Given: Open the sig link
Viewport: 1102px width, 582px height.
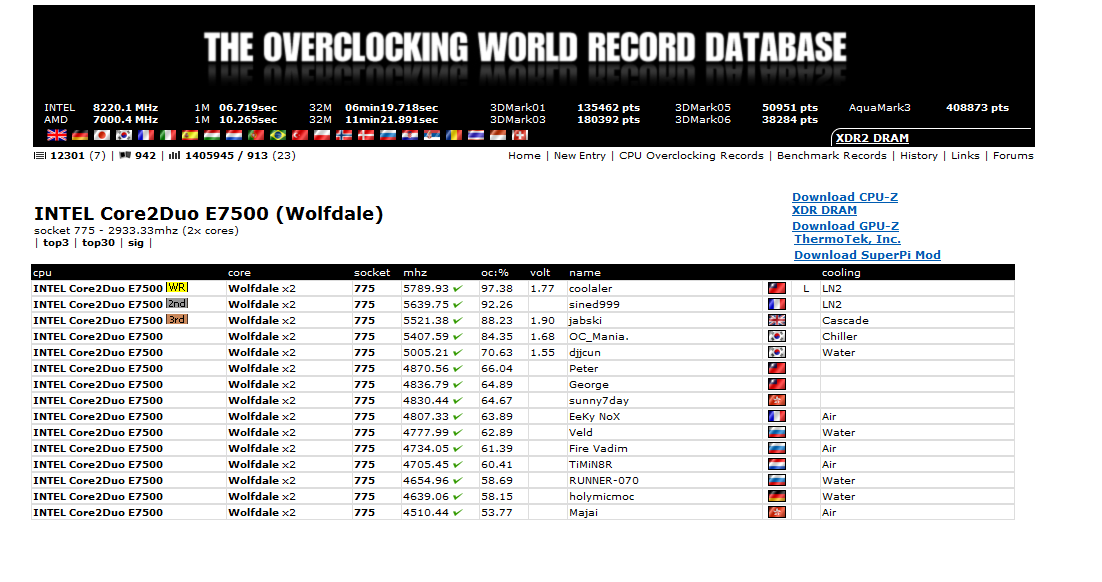Looking at the screenshot, I should coord(136,242).
